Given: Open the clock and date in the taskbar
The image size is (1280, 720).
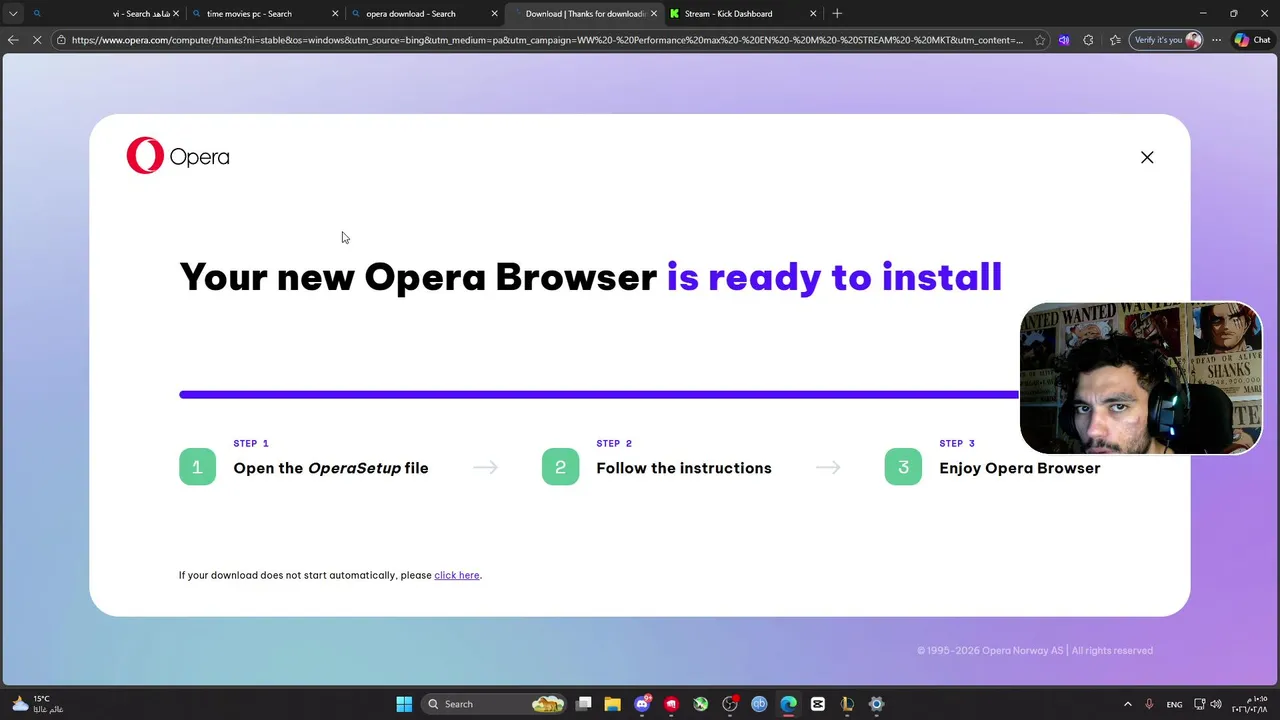Looking at the screenshot, I should click(1250, 704).
